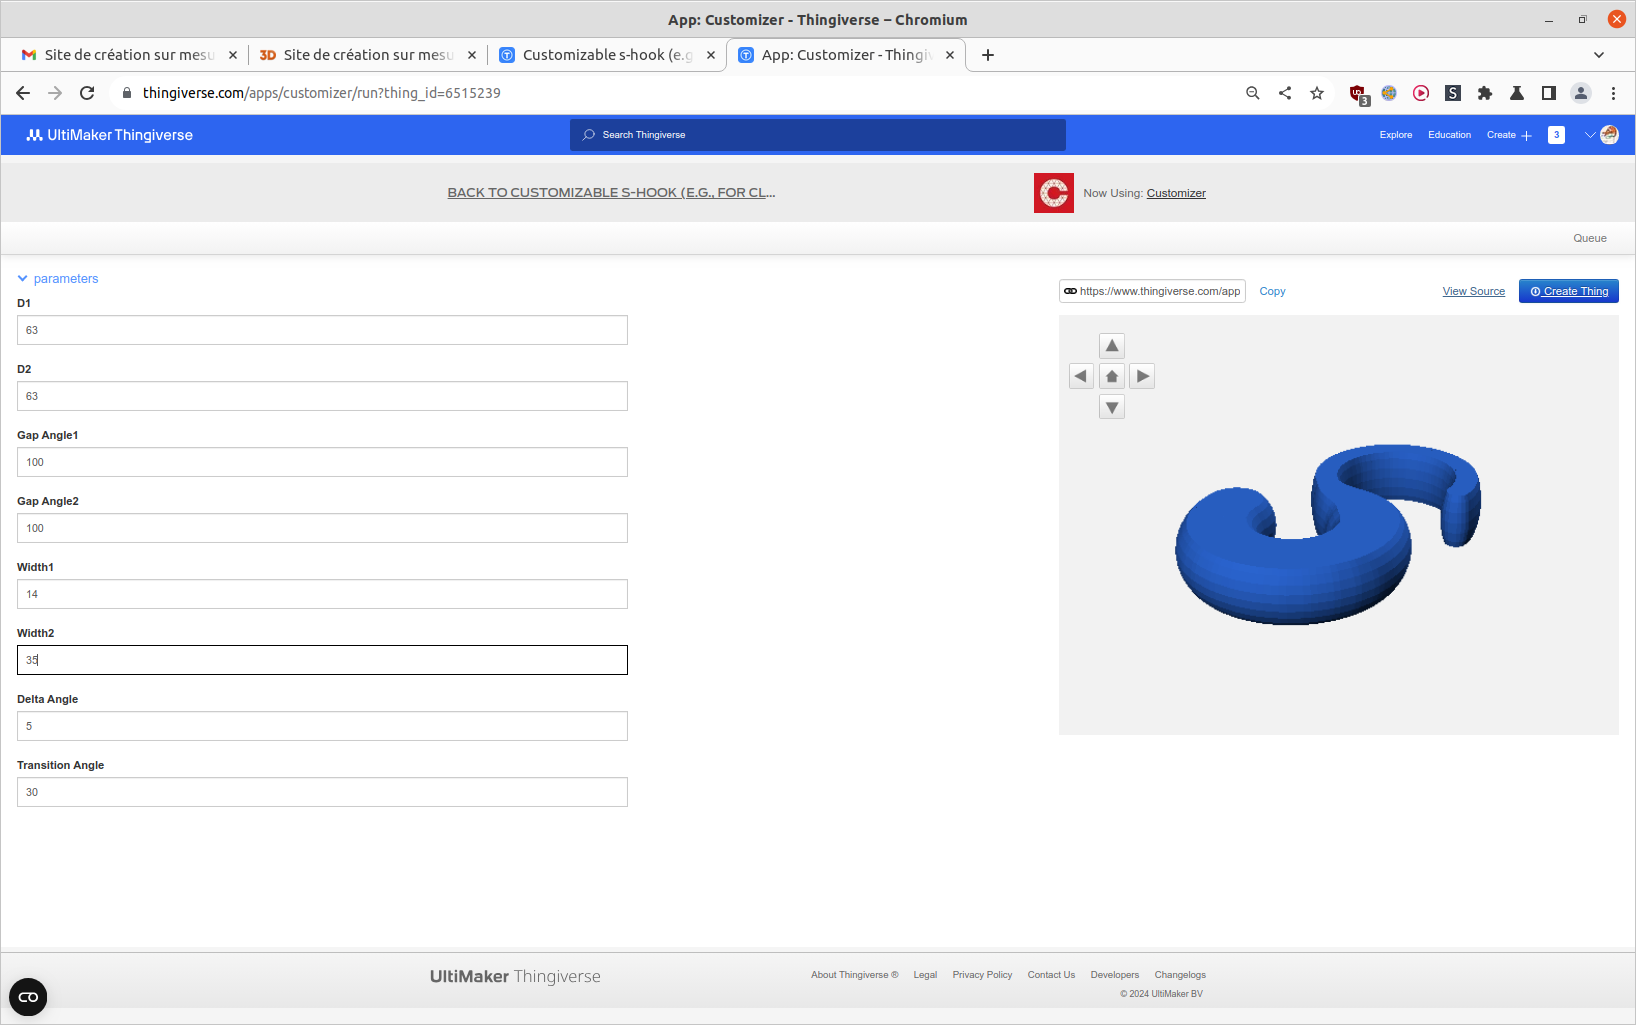Image resolution: width=1636 pixels, height=1025 pixels.
Task: Click the Gap Angle1 input field
Action: (x=322, y=462)
